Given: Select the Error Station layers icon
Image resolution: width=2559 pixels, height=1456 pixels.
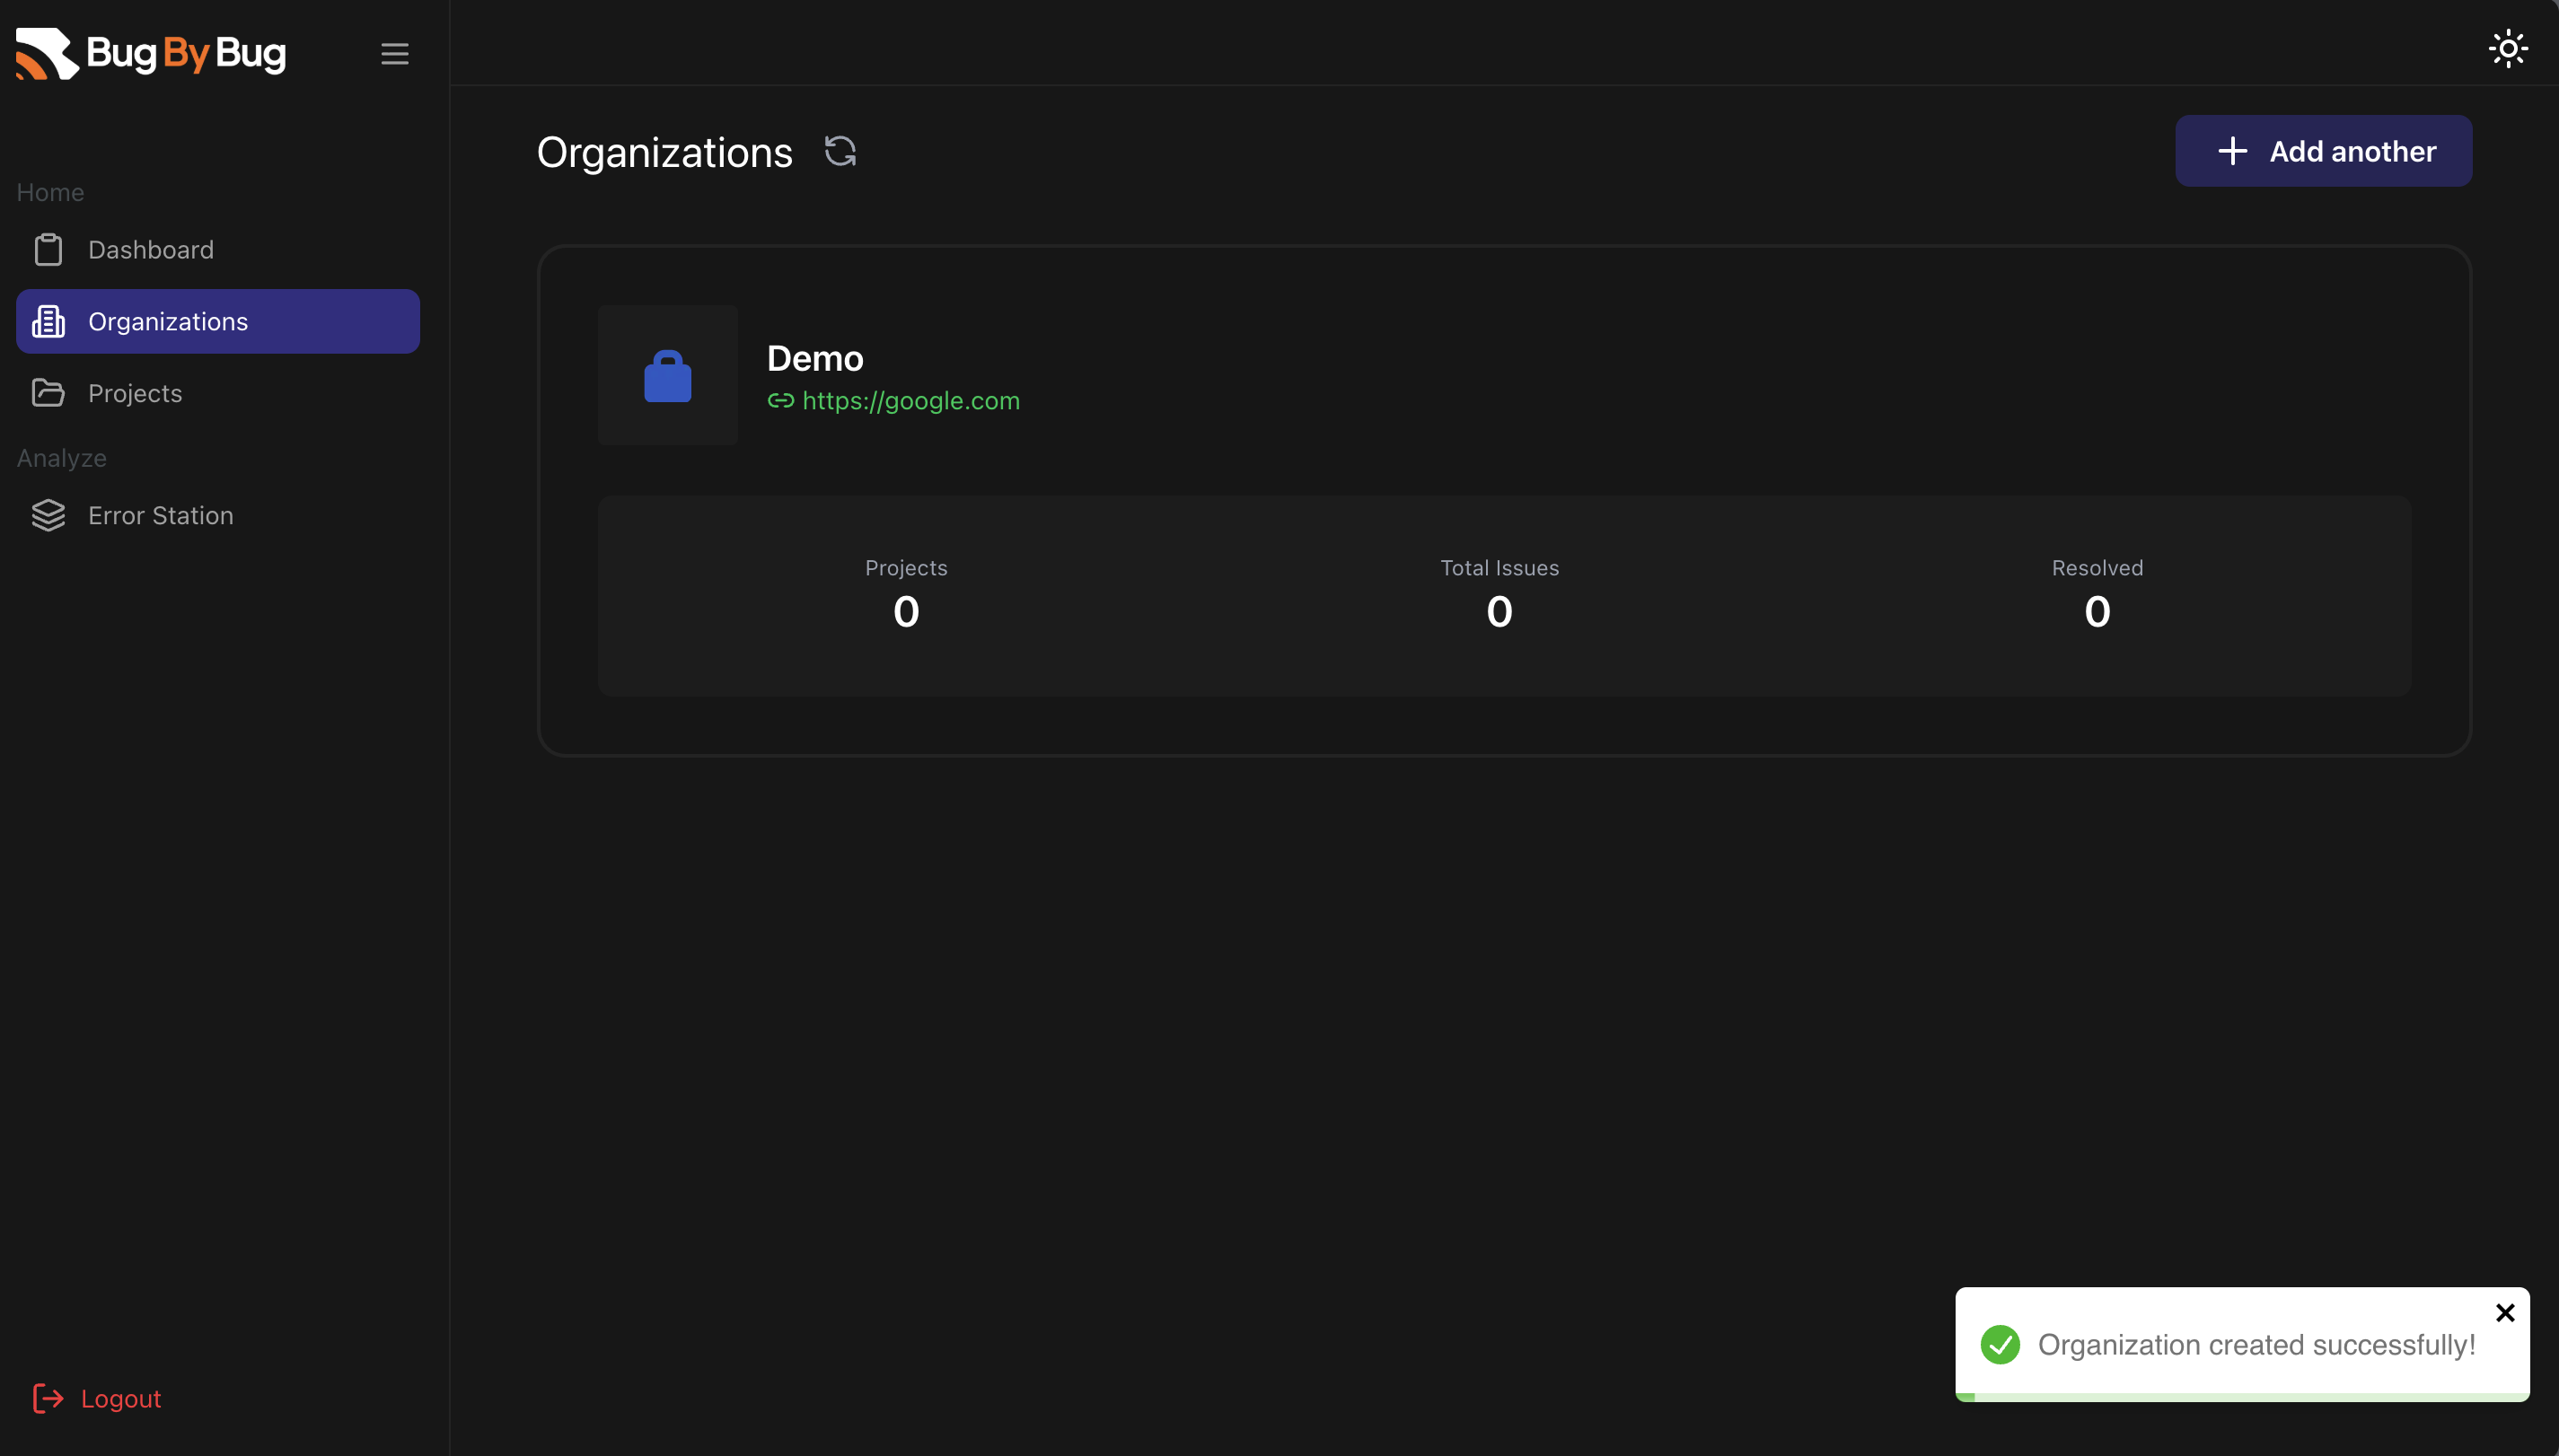Looking at the screenshot, I should 47,515.
